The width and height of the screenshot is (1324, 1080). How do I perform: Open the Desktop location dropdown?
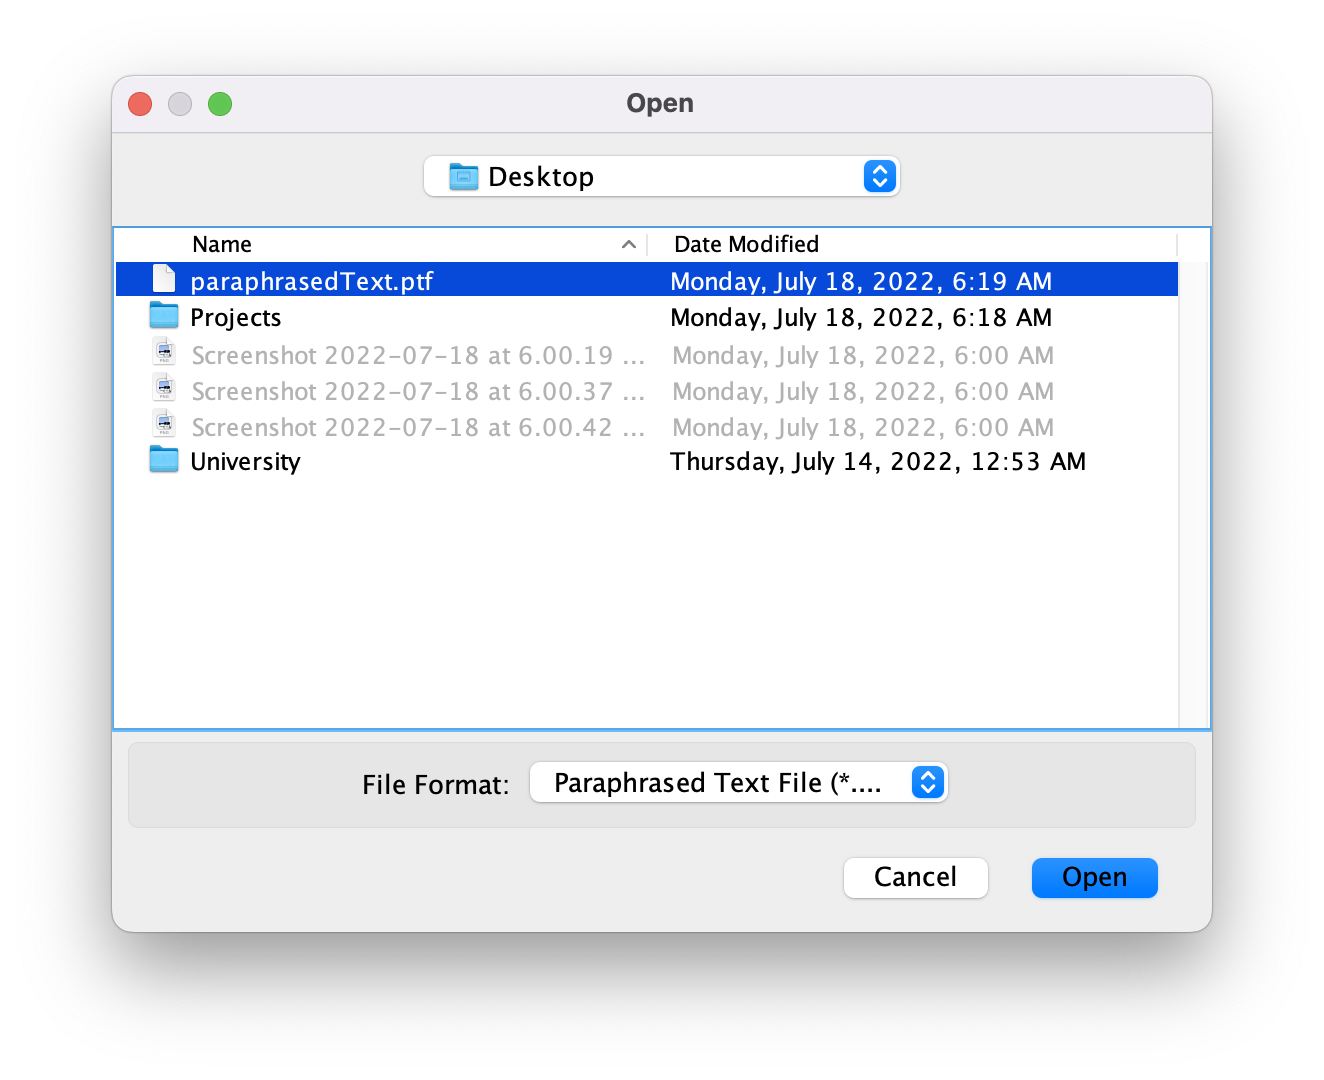coord(661,177)
